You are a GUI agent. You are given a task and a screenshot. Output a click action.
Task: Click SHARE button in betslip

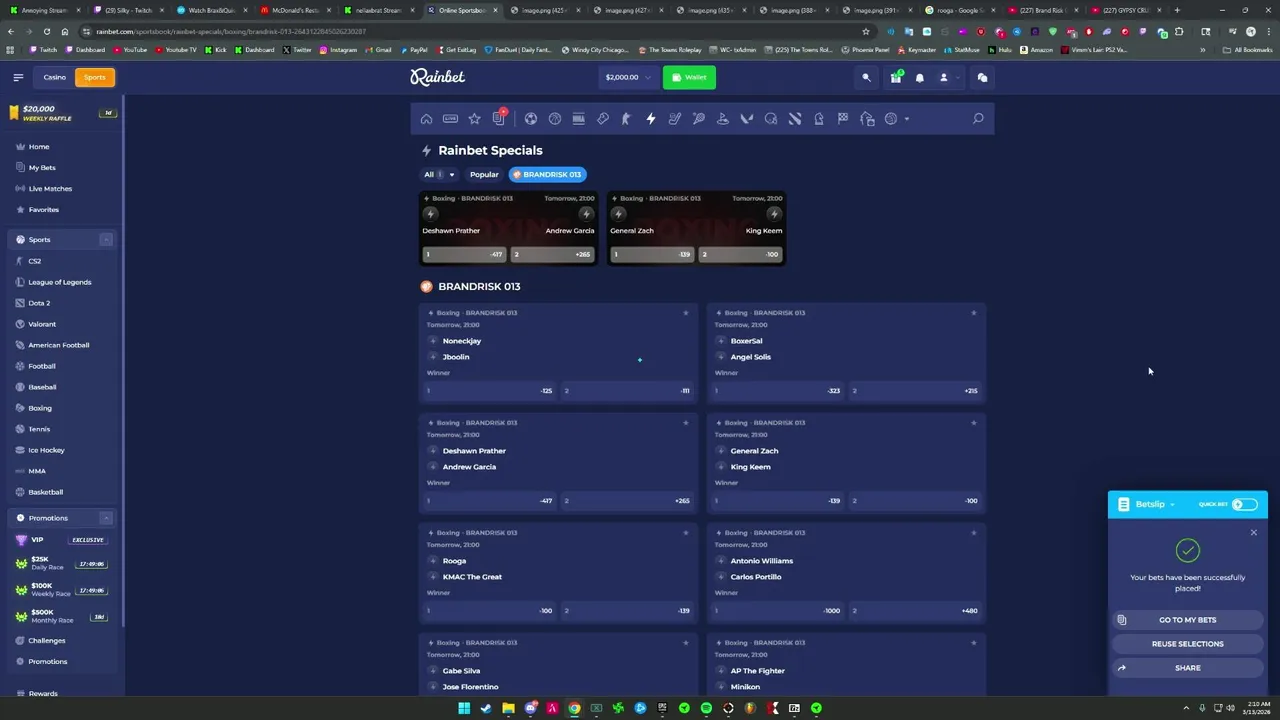pyautogui.click(x=1187, y=668)
